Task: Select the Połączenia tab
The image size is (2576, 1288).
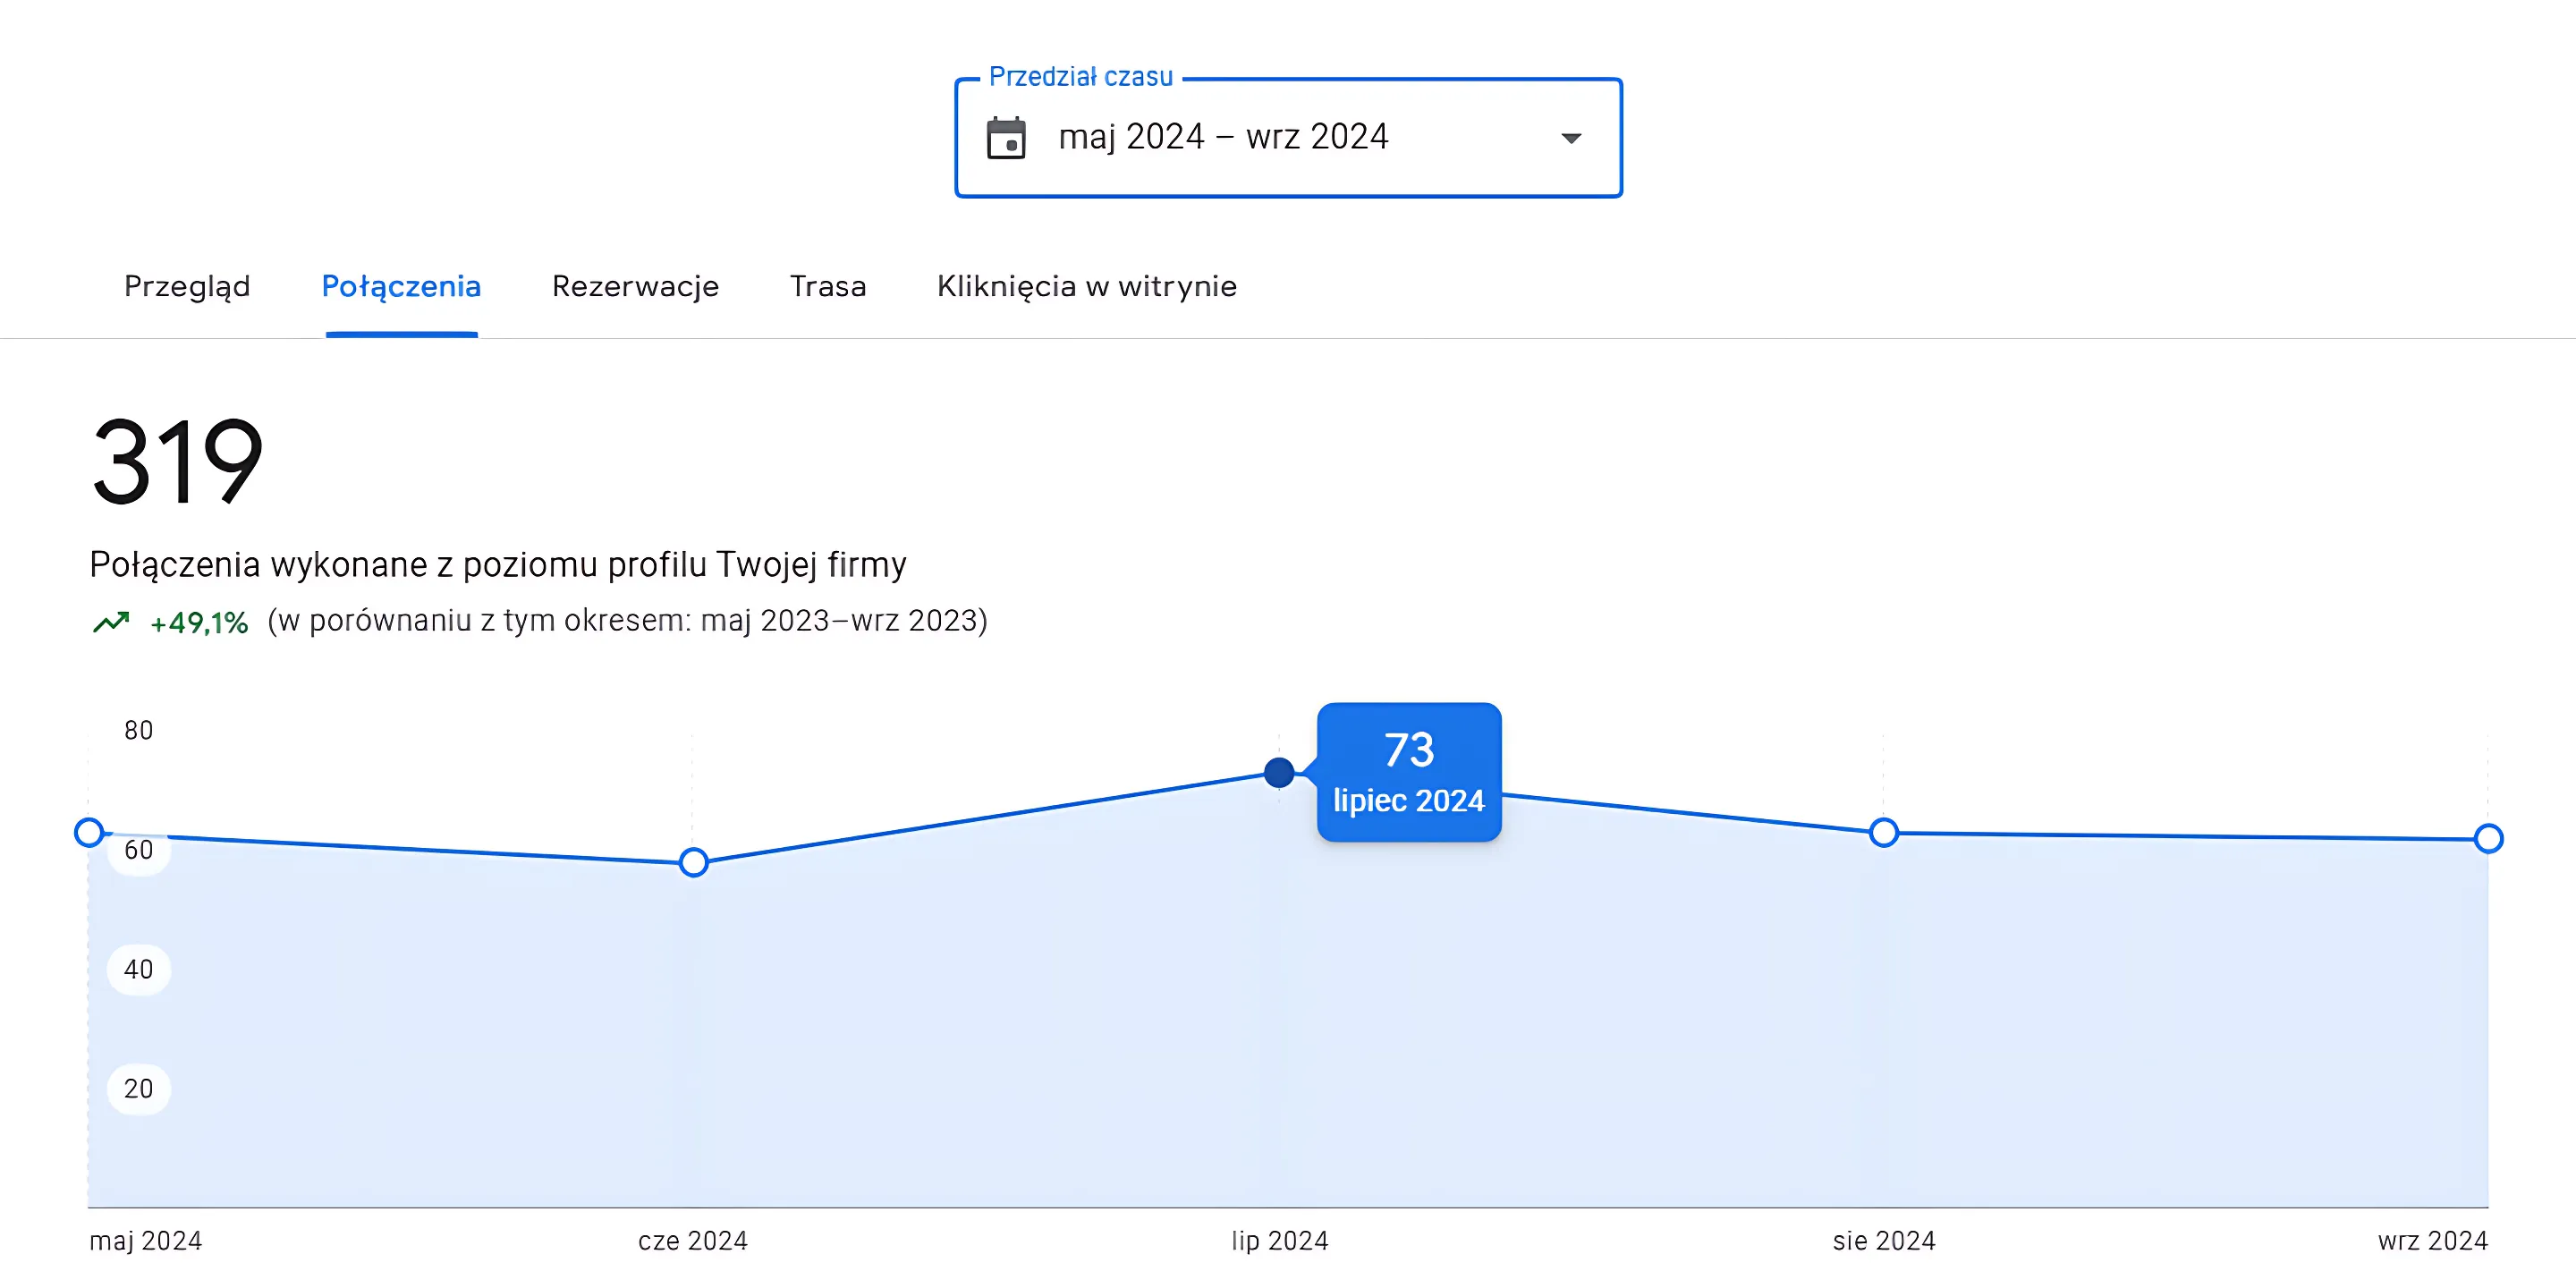Action: [x=401, y=287]
